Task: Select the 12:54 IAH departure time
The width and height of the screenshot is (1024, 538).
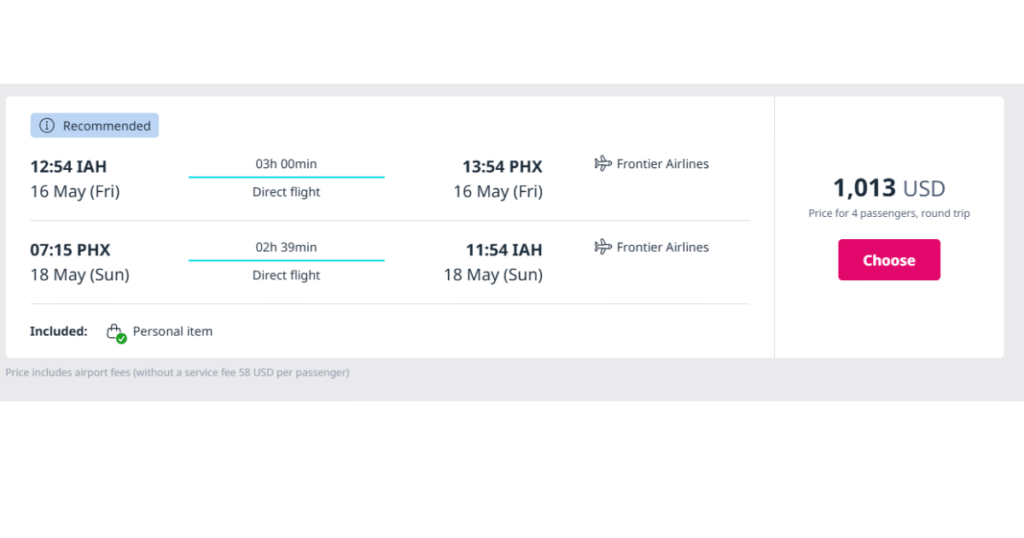Action: (69, 166)
